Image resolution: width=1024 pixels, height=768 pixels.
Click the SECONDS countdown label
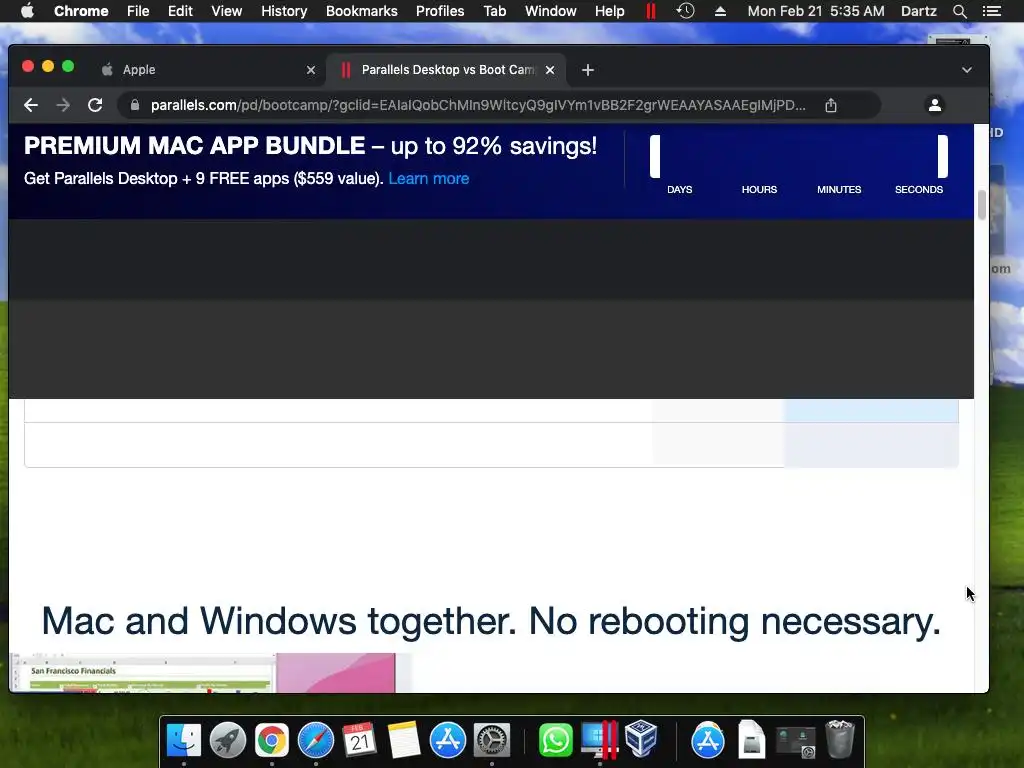click(x=919, y=189)
